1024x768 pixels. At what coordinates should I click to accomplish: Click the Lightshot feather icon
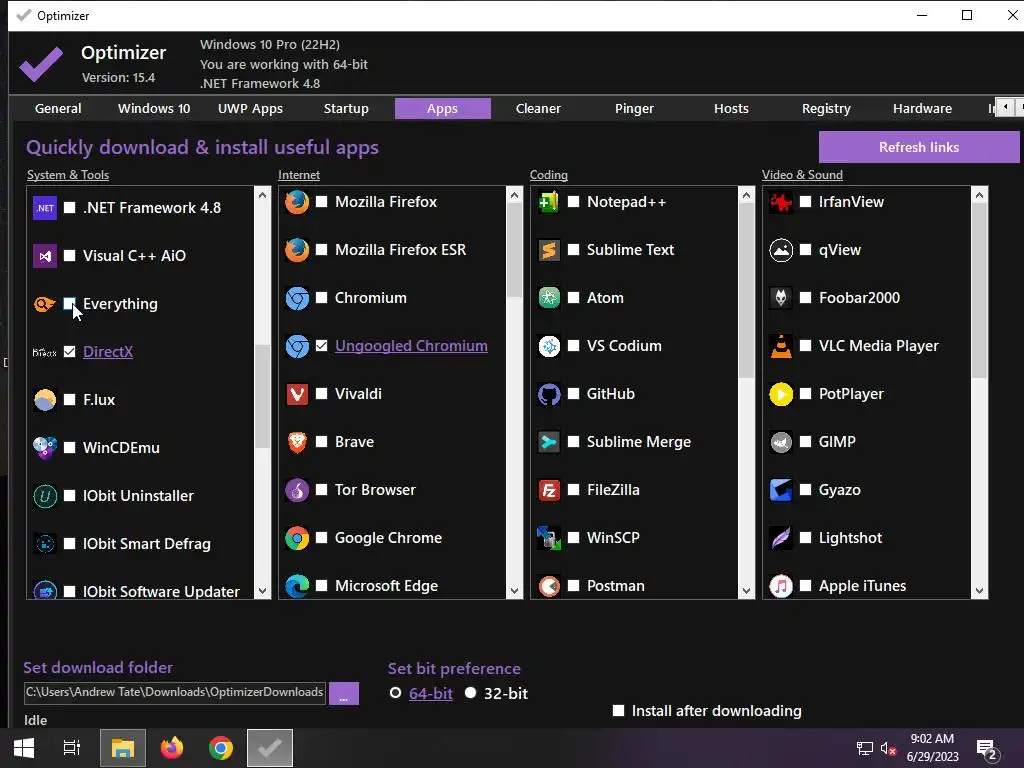point(781,538)
